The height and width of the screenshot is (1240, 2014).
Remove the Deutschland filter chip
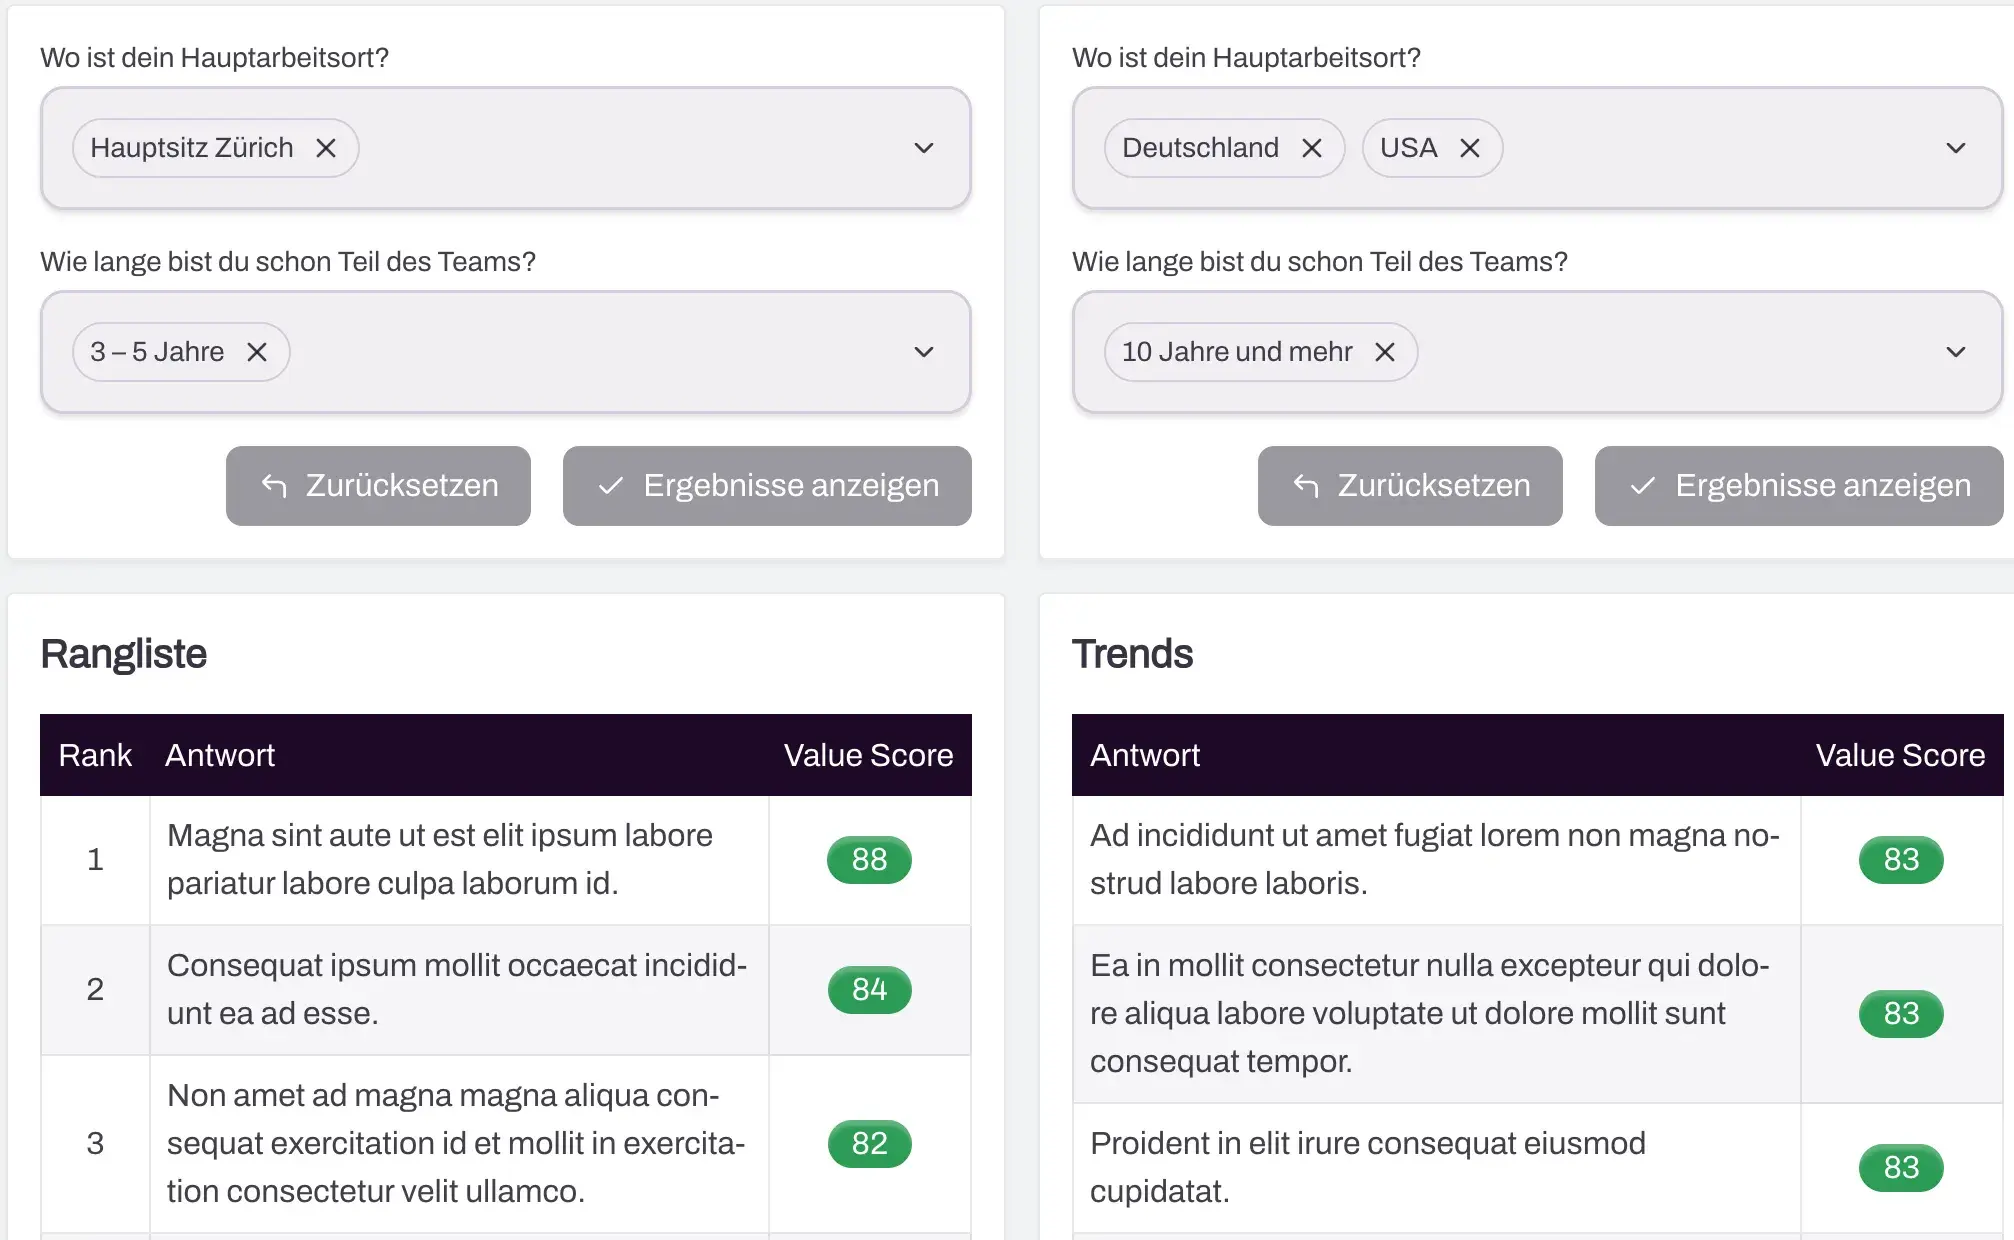tap(1312, 148)
